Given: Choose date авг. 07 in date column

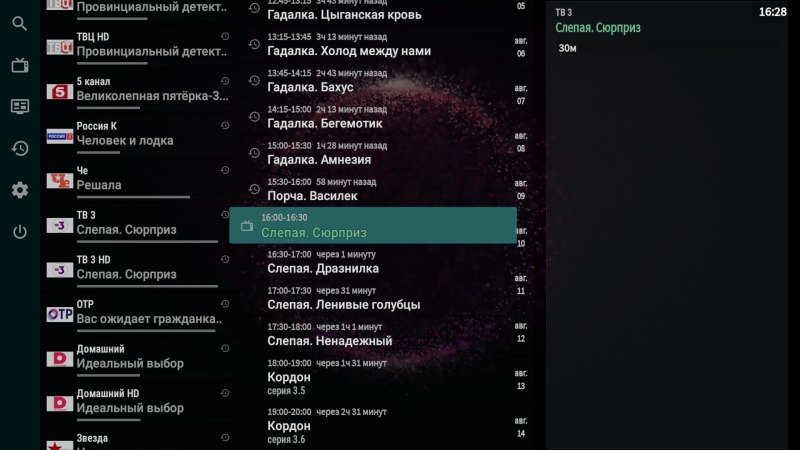Looking at the screenshot, I should [x=520, y=94].
